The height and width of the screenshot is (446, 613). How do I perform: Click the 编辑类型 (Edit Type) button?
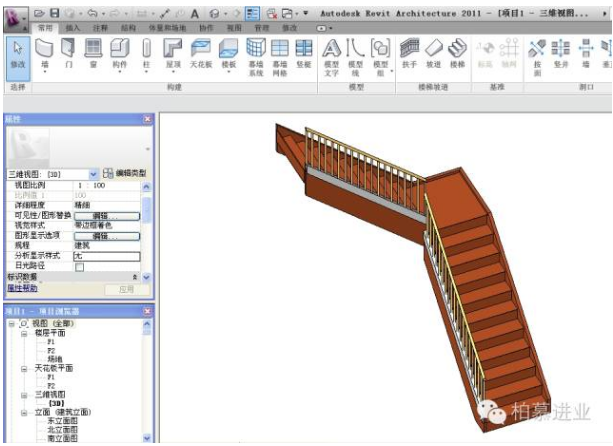coord(125,173)
